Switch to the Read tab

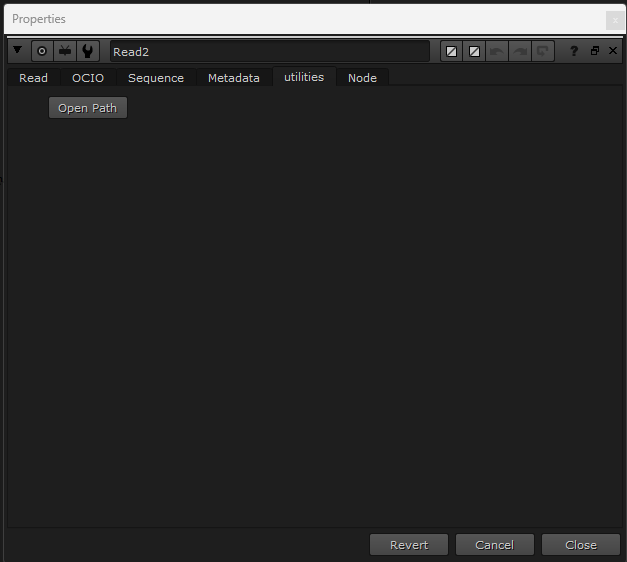click(33, 78)
